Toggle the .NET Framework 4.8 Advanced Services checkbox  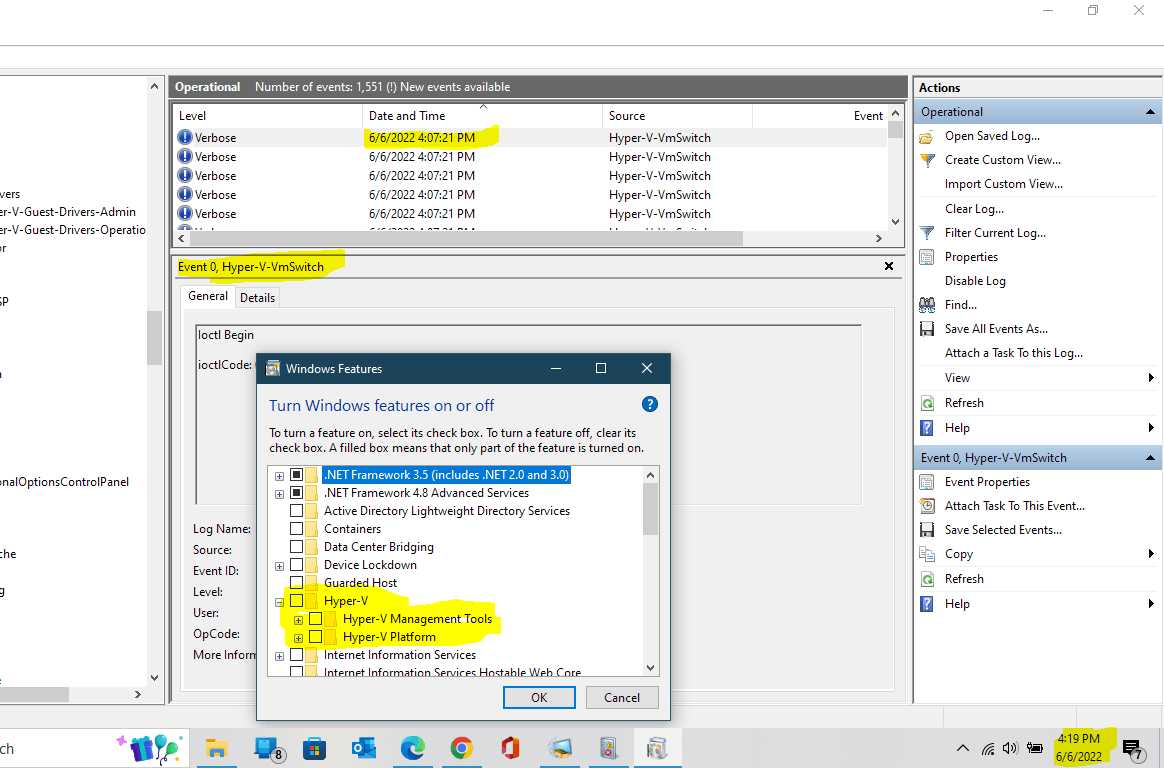click(296, 493)
